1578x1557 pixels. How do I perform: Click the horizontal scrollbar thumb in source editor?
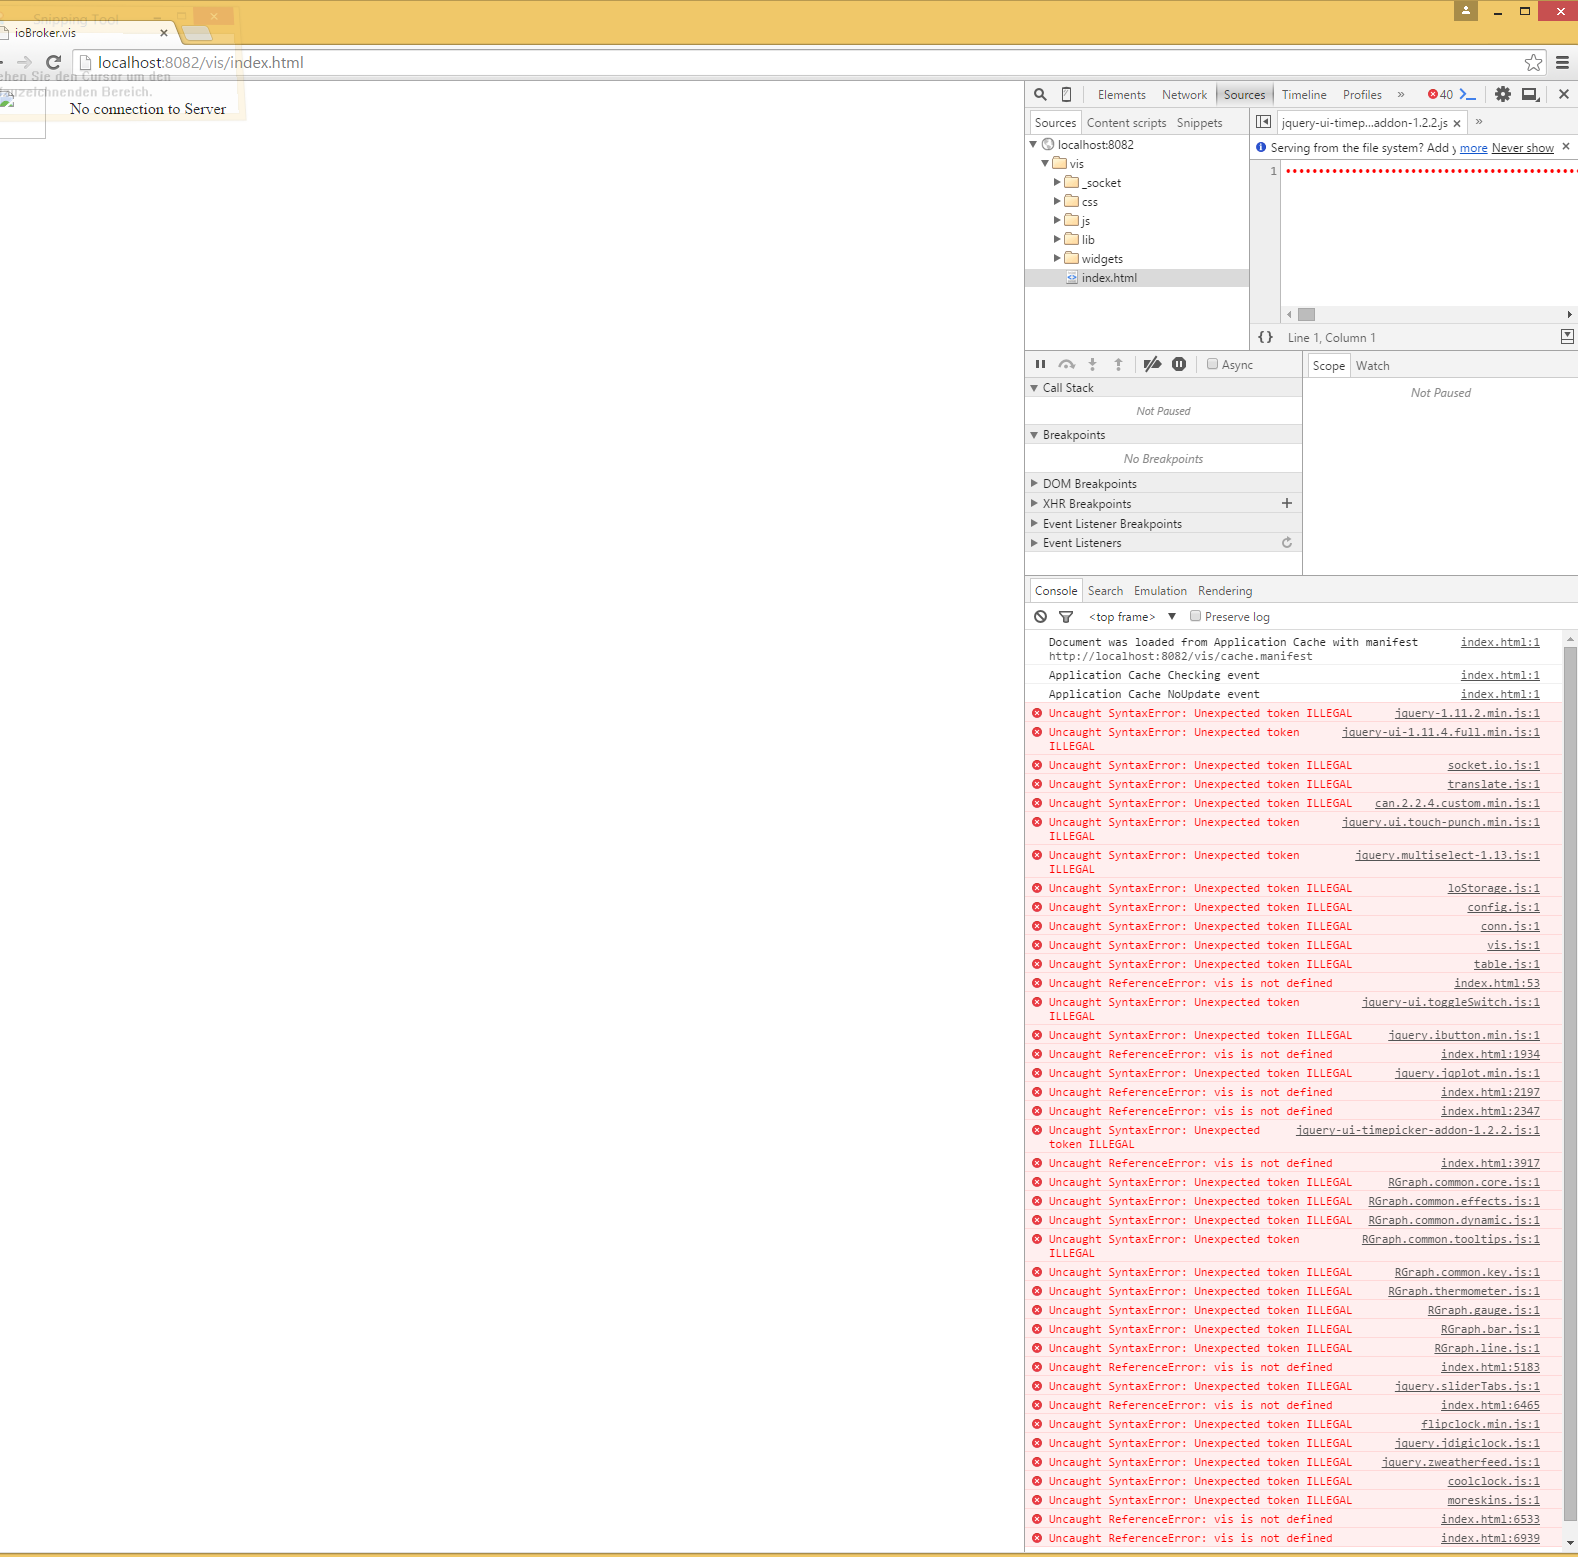tap(1306, 314)
